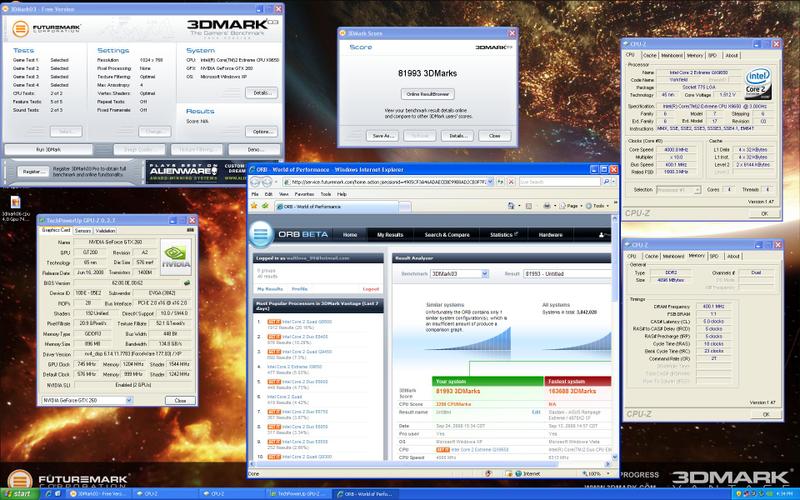The image size is (800, 500).
Task: Open the Help menu in Internet Explorer
Action: point(342,194)
